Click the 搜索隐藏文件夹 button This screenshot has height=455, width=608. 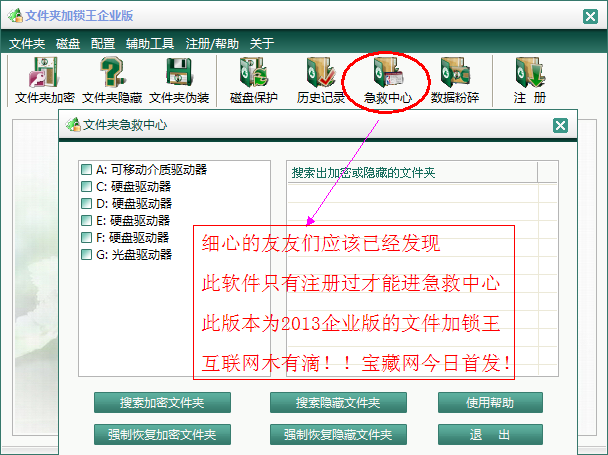click(338, 403)
